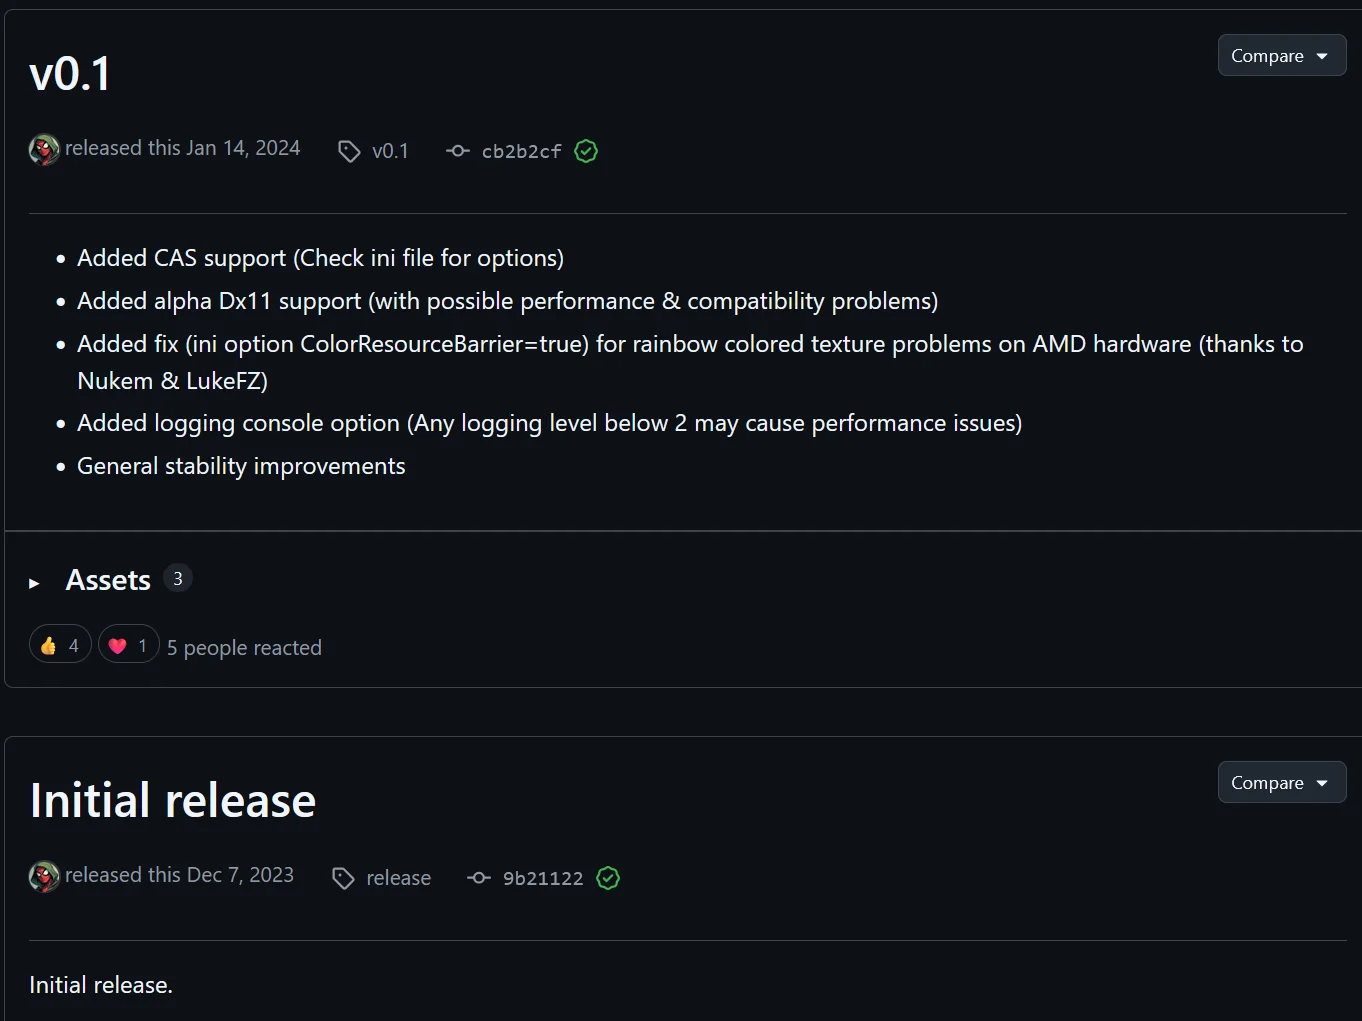
Task: Open Compare dropdown for v0.1
Action: (1282, 56)
